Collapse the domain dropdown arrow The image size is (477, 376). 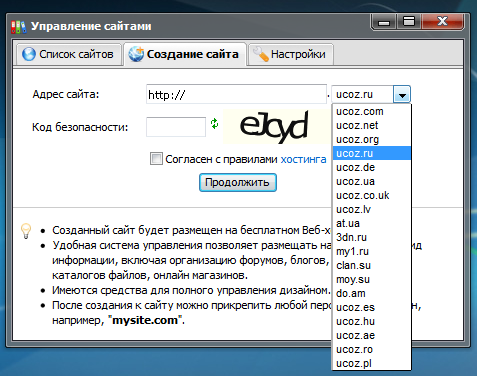pyautogui.click(x=402, y=94)
